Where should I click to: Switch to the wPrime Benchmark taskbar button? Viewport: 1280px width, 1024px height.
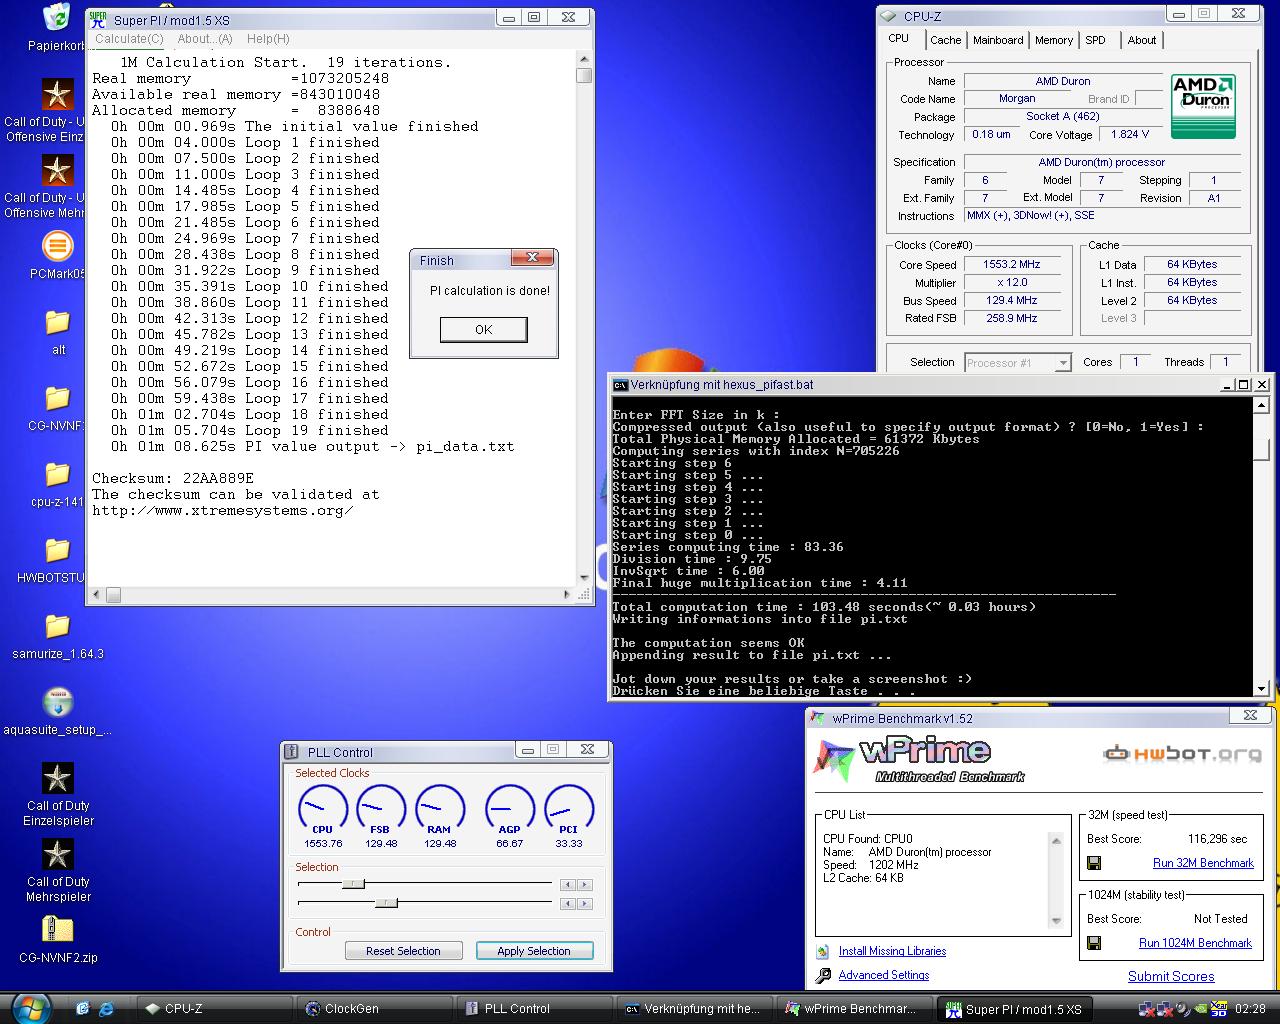tap(853, 1009)
